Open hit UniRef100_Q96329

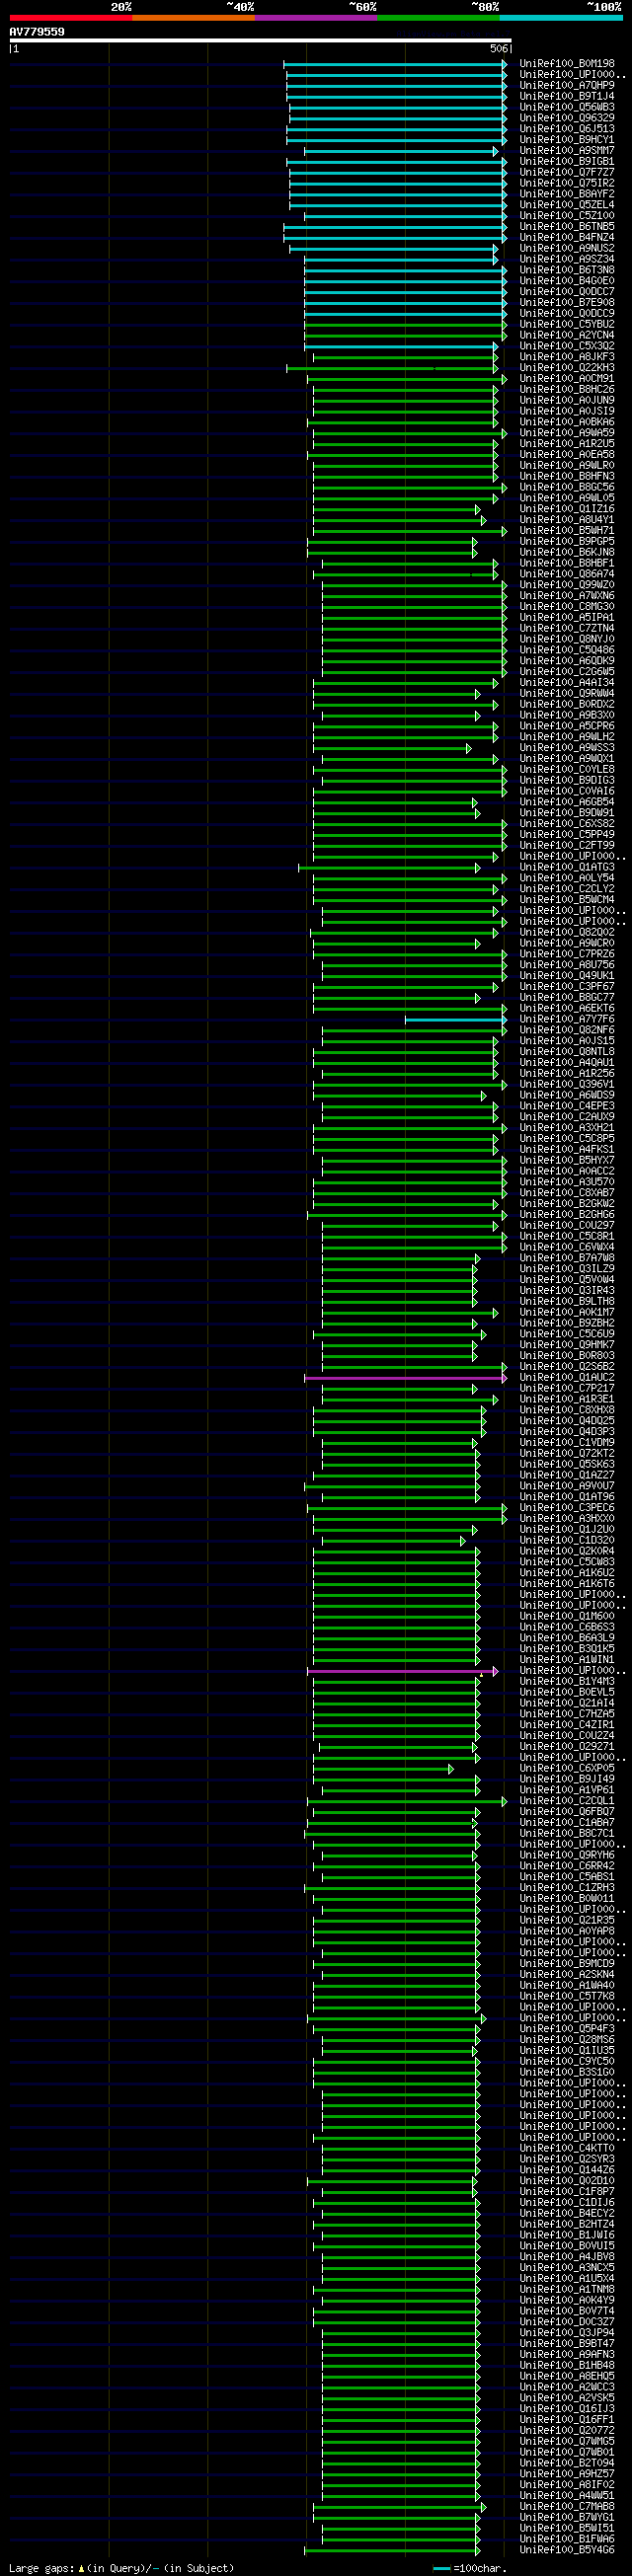(567, 118)
